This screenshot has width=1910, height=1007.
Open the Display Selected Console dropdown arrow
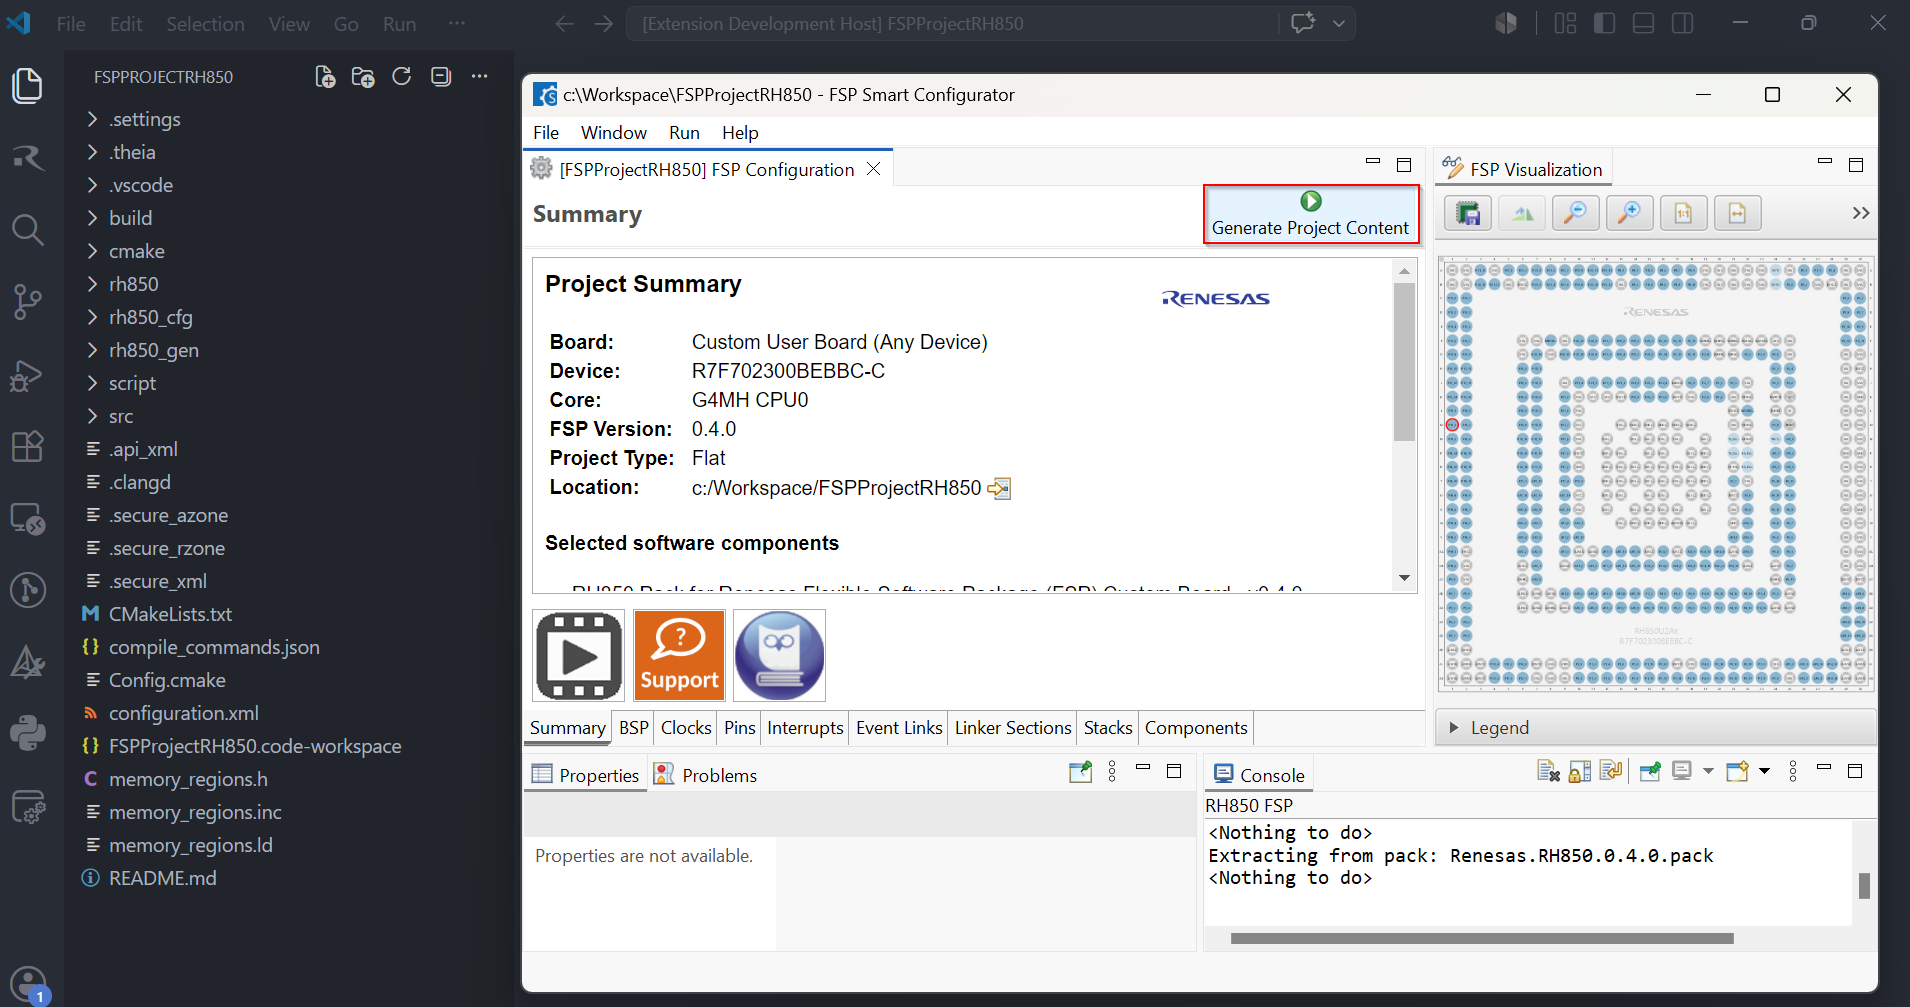point(1708,771)
